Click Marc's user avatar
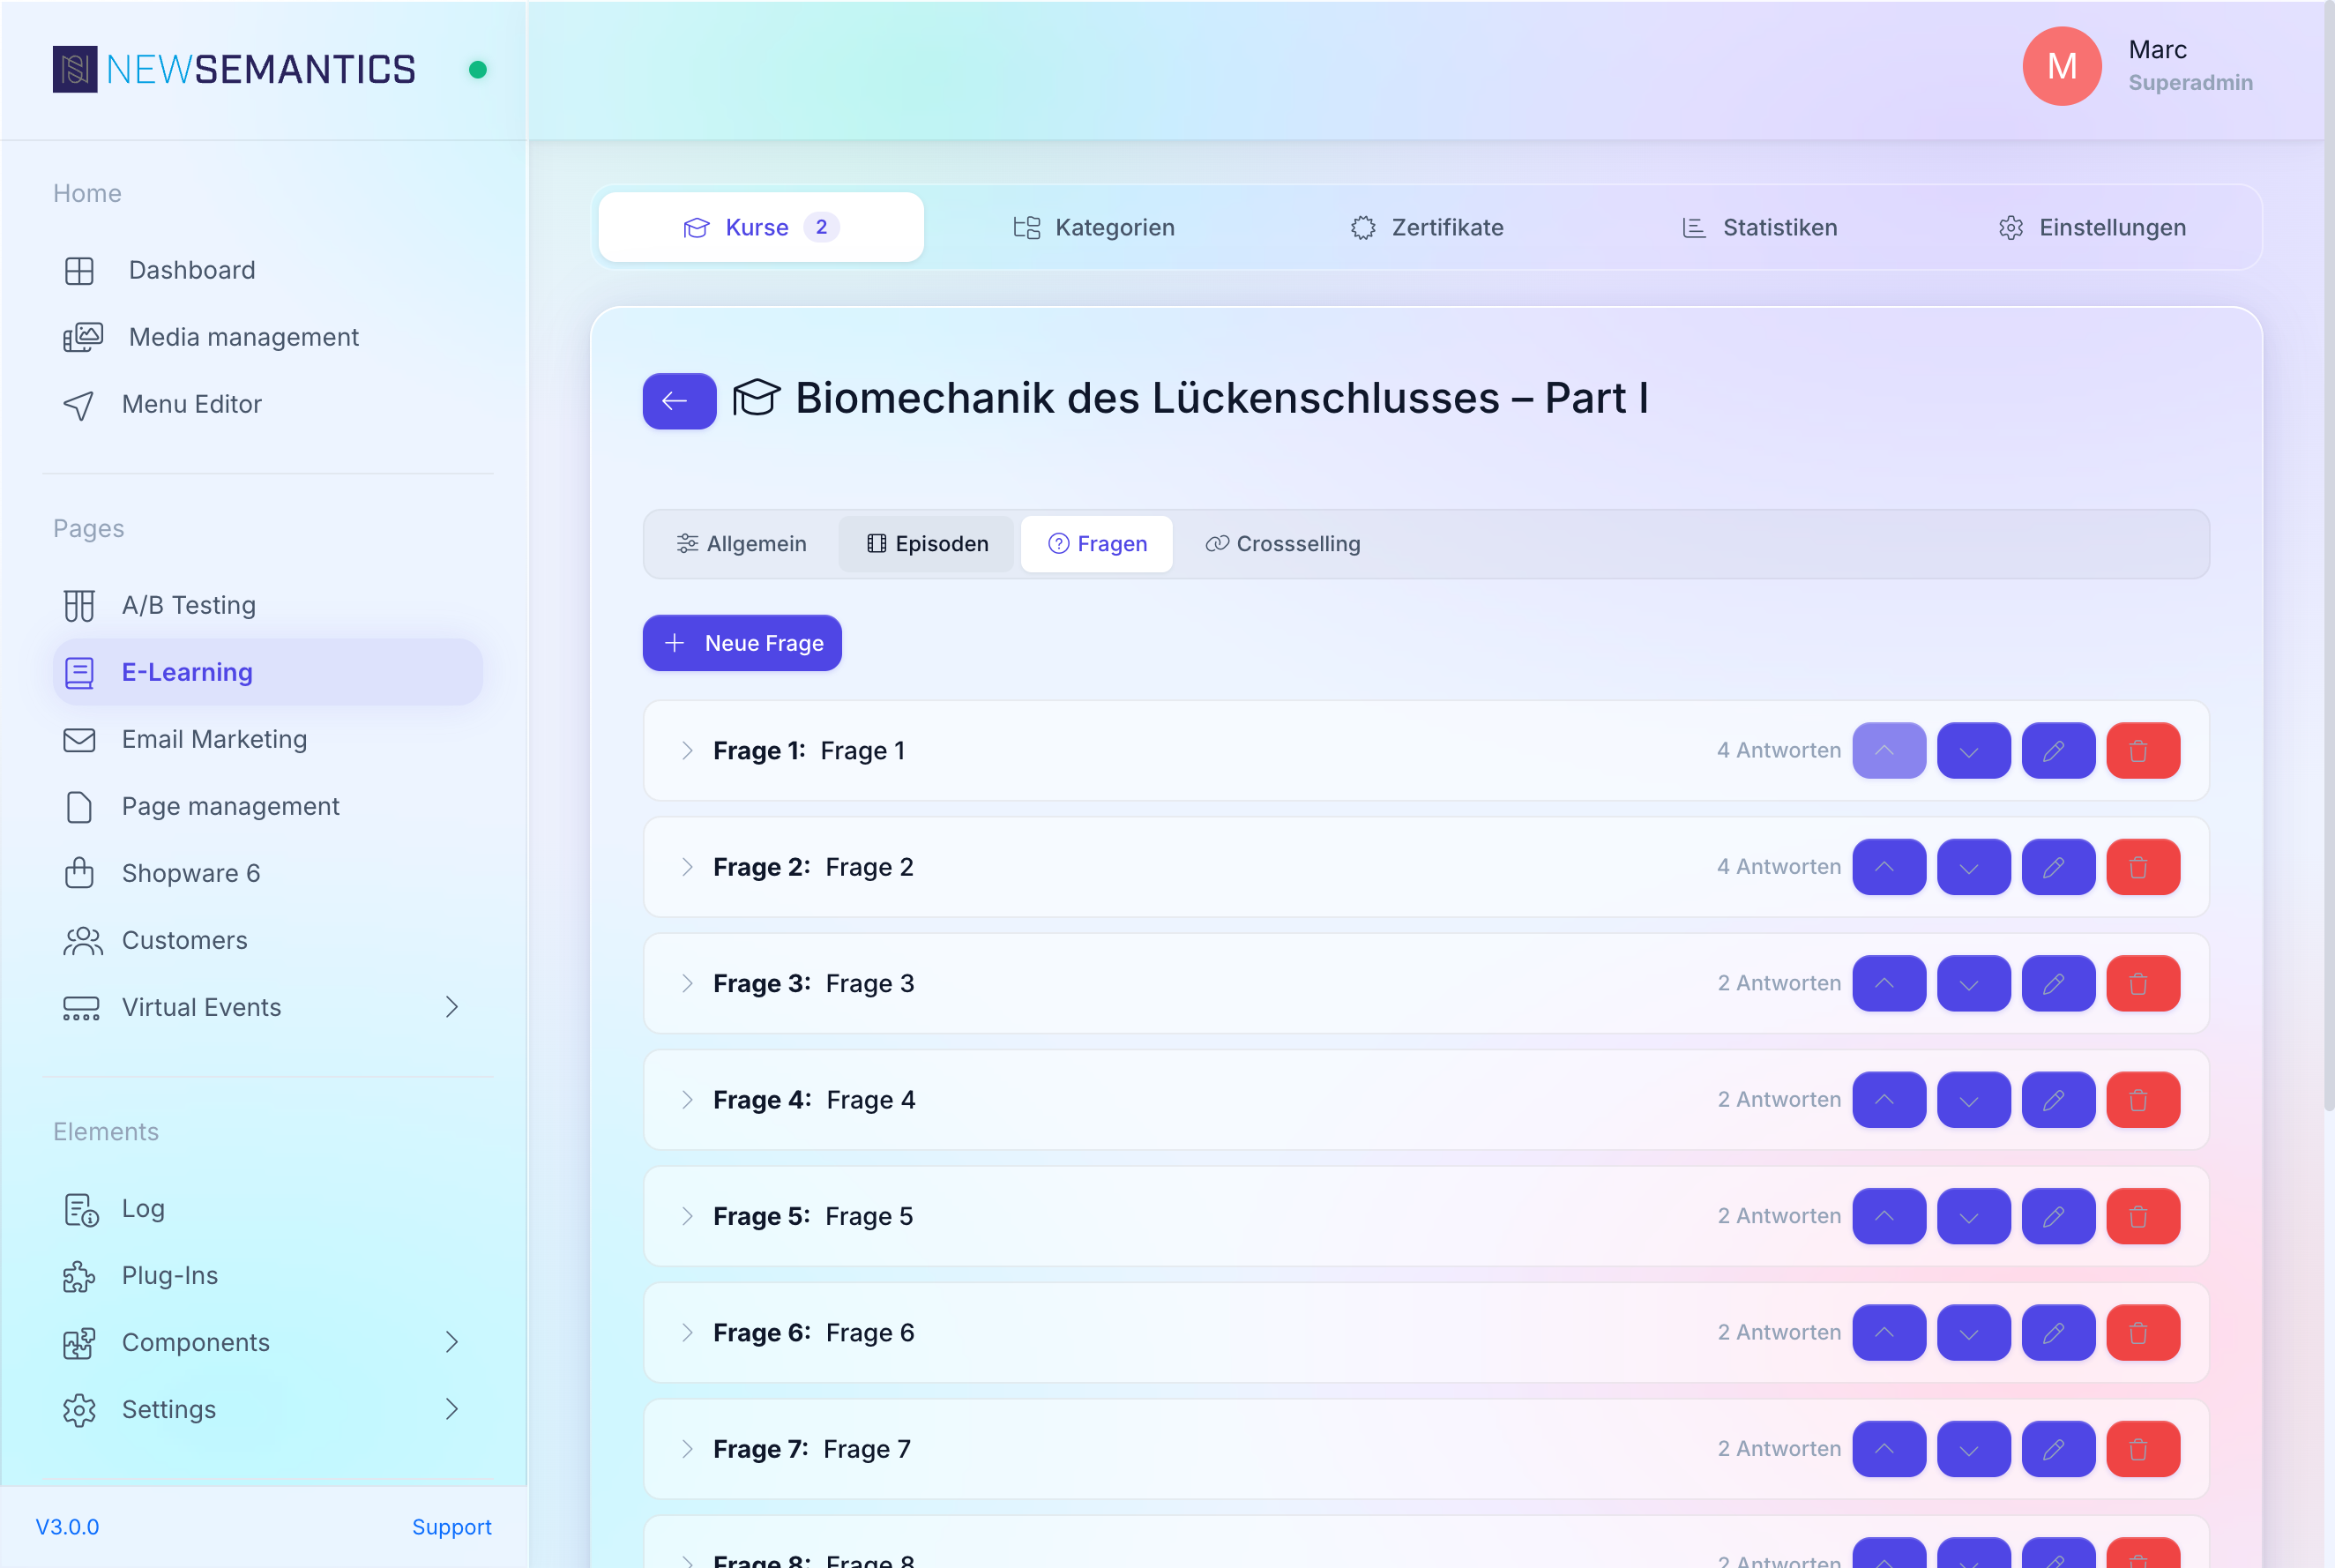The image size is (2335, 1568). pos(2061,66)
